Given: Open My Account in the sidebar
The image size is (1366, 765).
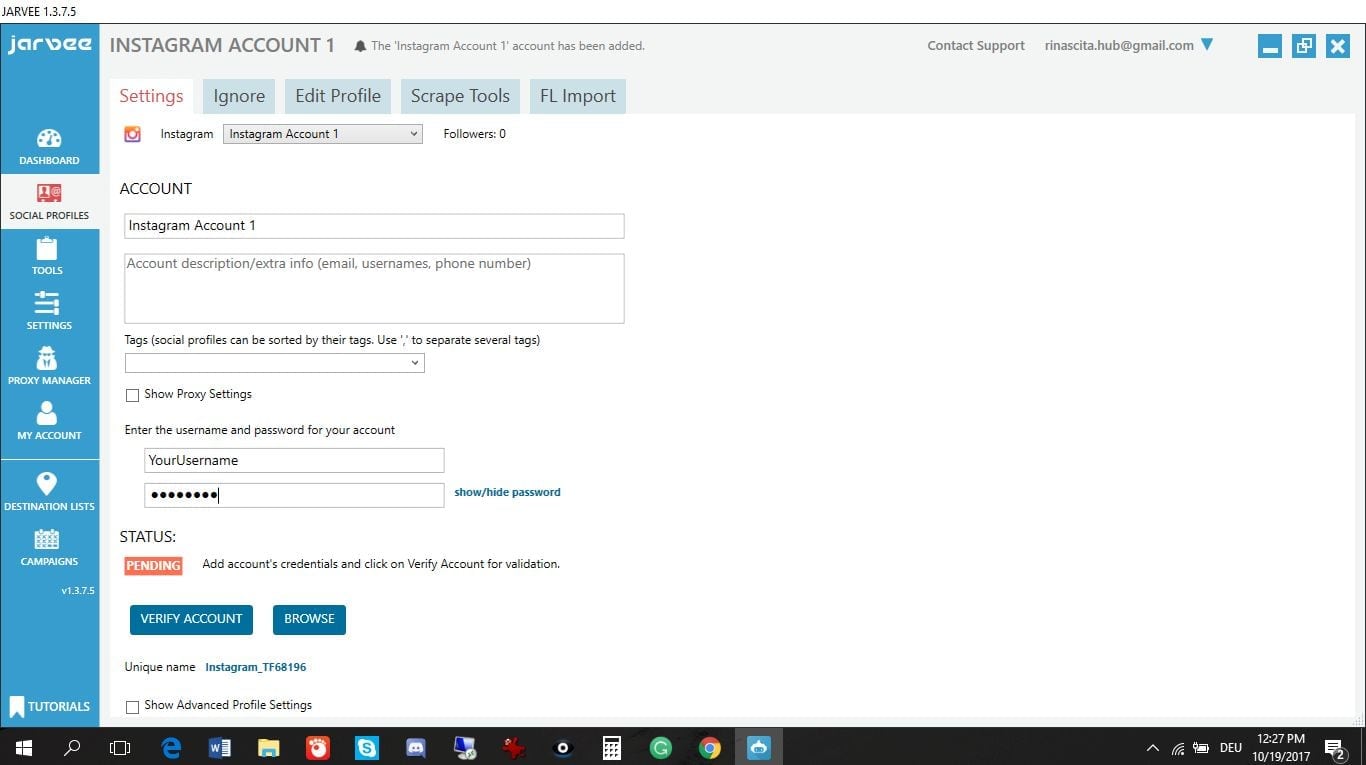Looking at the screenshot, I should pos(49,421).
